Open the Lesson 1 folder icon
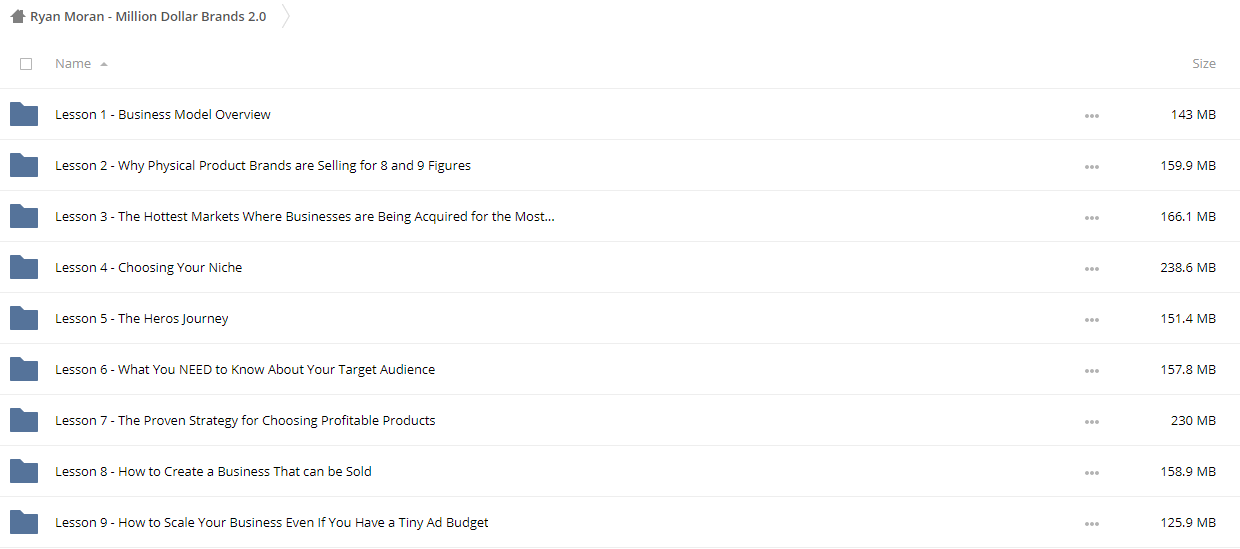Viewport: 1240px width, 549px height. [x=24, y=114]
